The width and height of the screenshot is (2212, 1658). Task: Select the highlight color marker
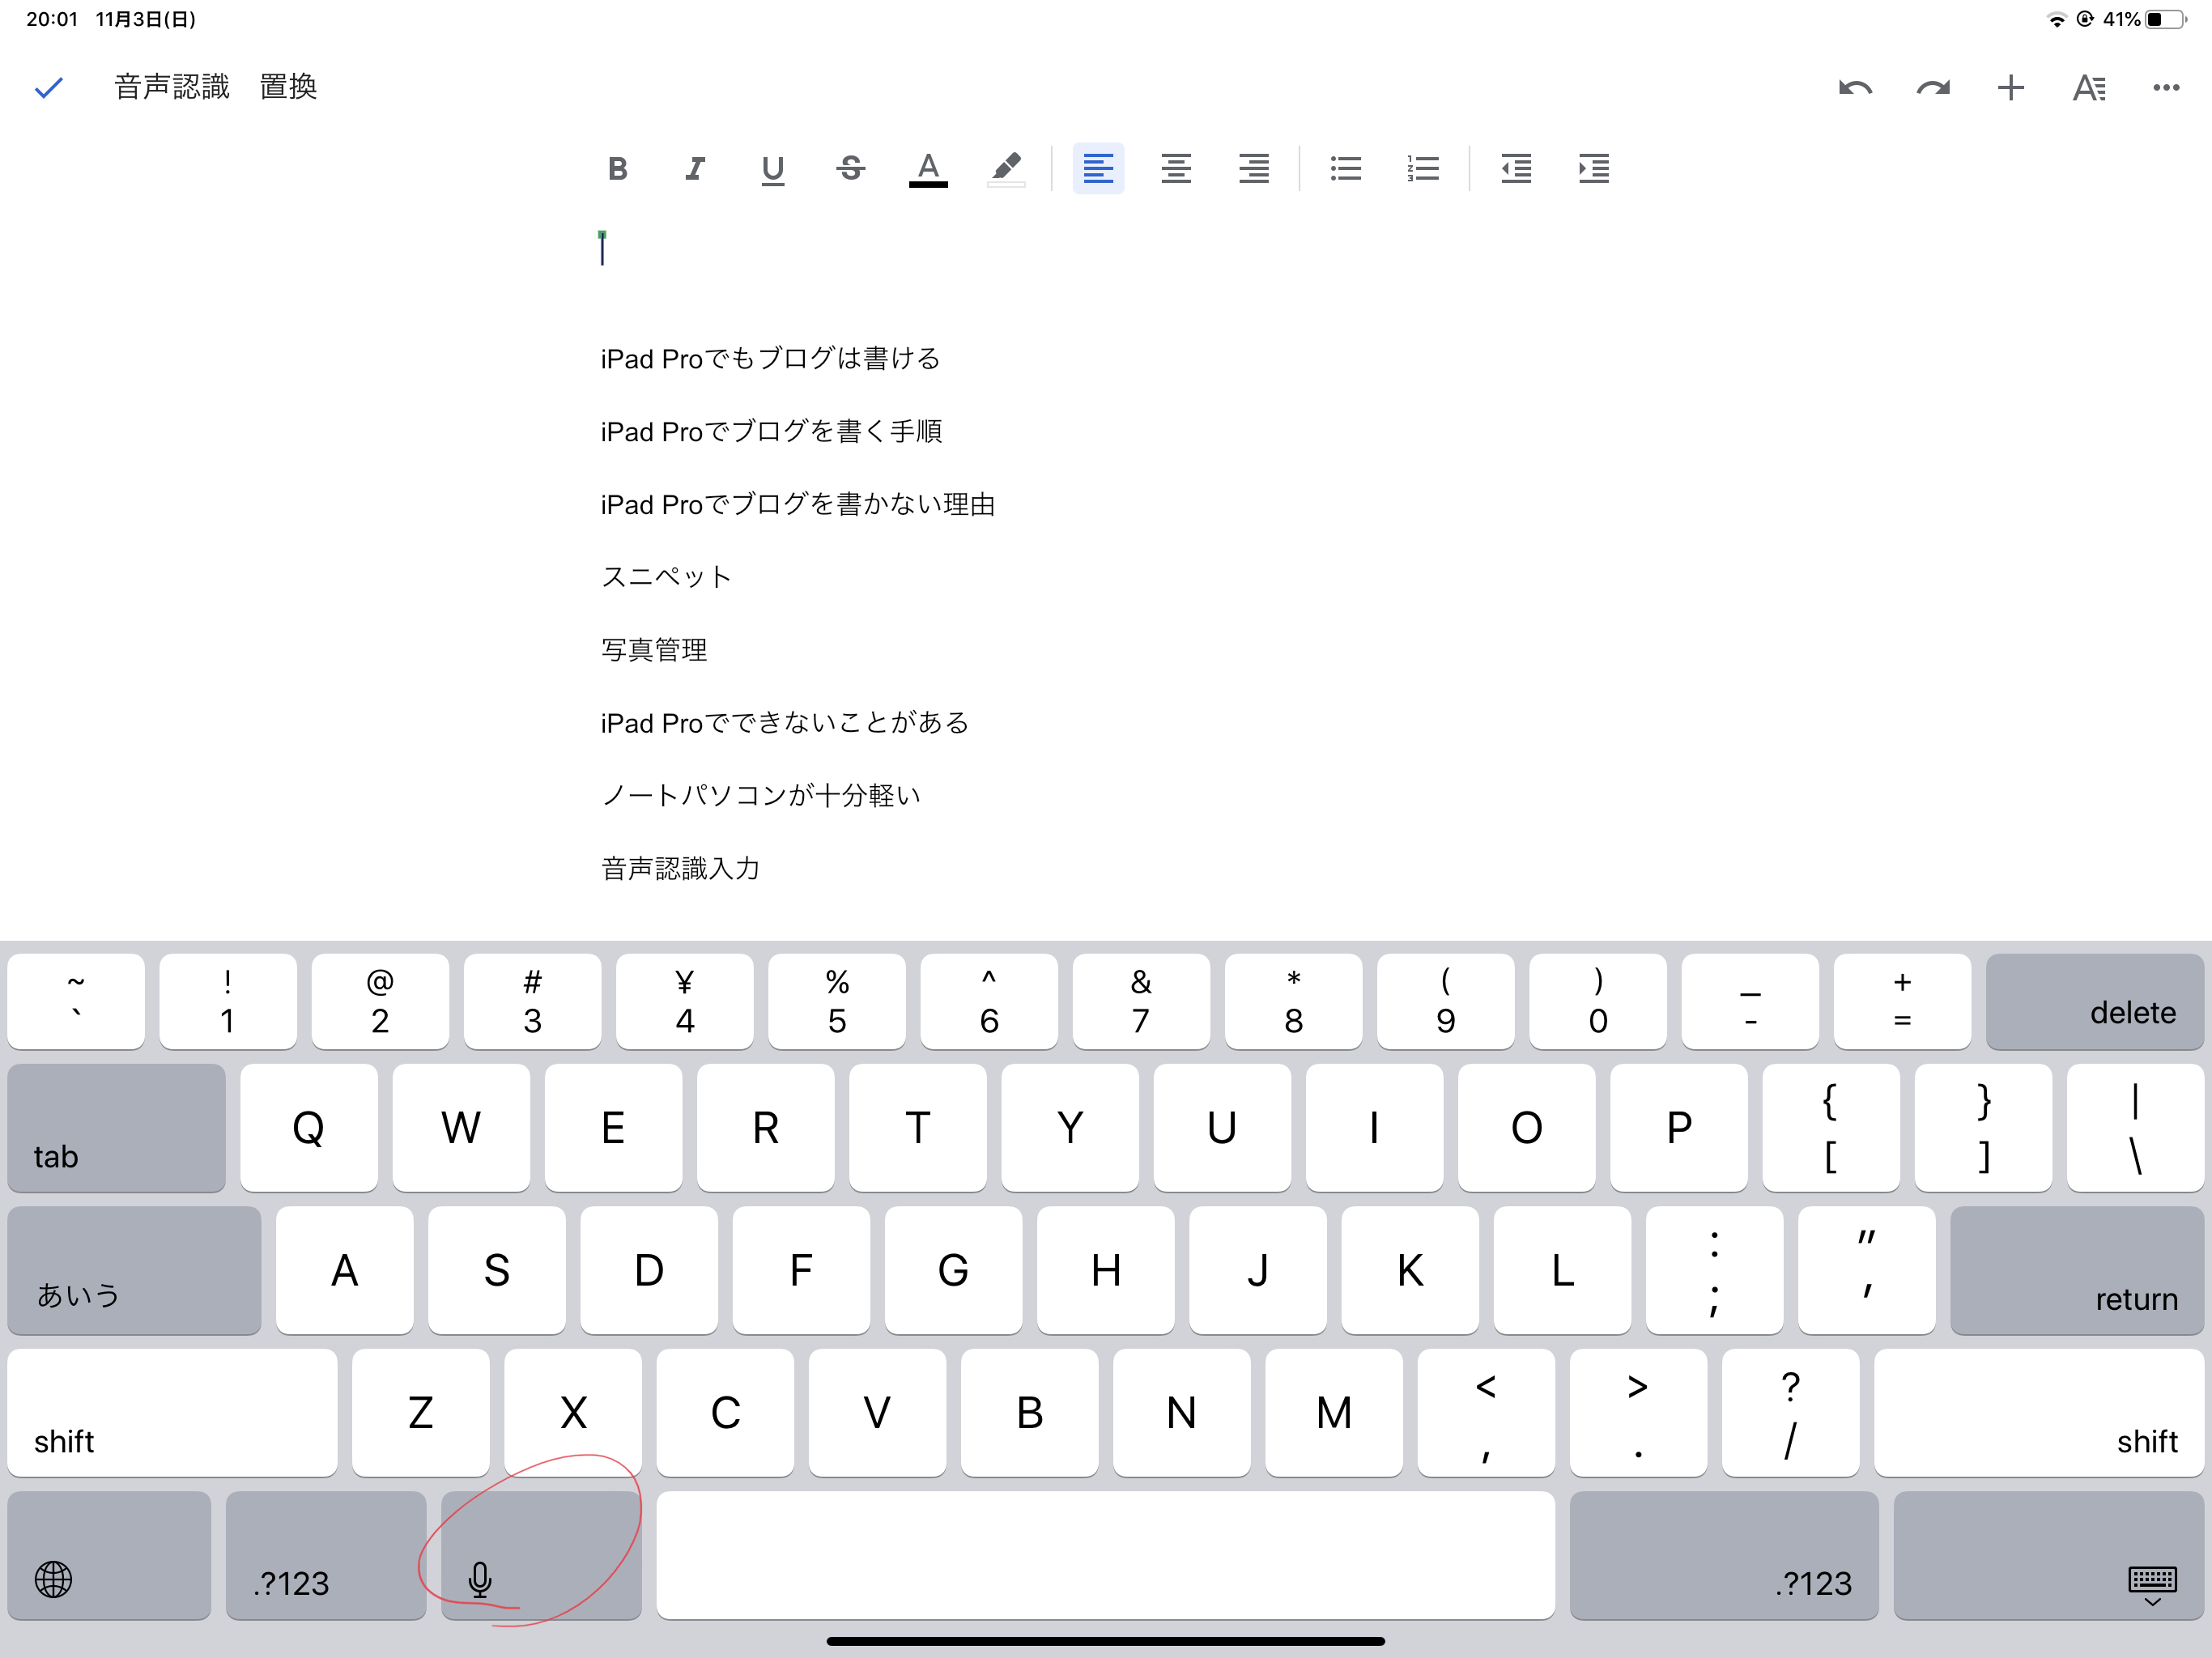coord(1006,169)
